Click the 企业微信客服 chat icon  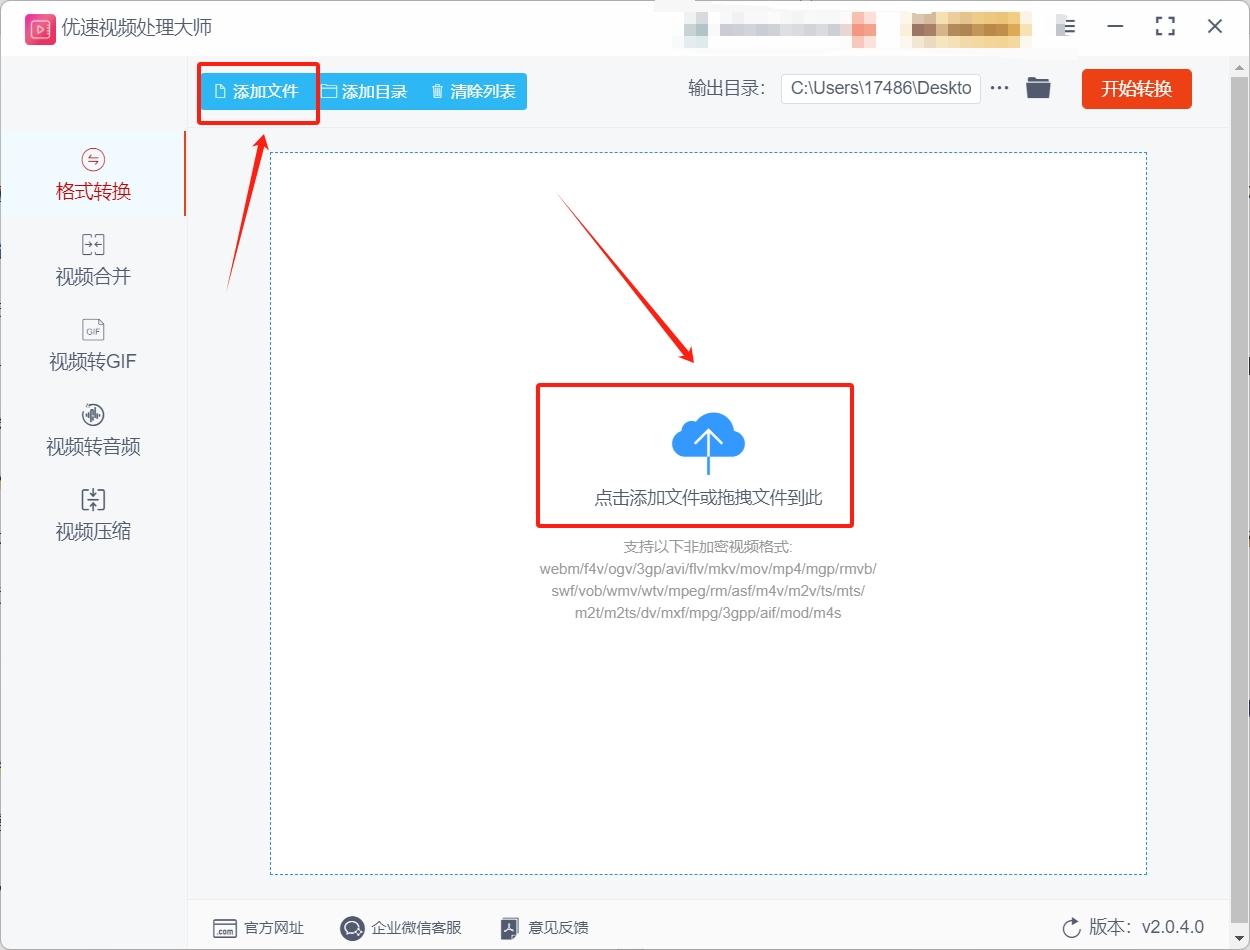351,928
